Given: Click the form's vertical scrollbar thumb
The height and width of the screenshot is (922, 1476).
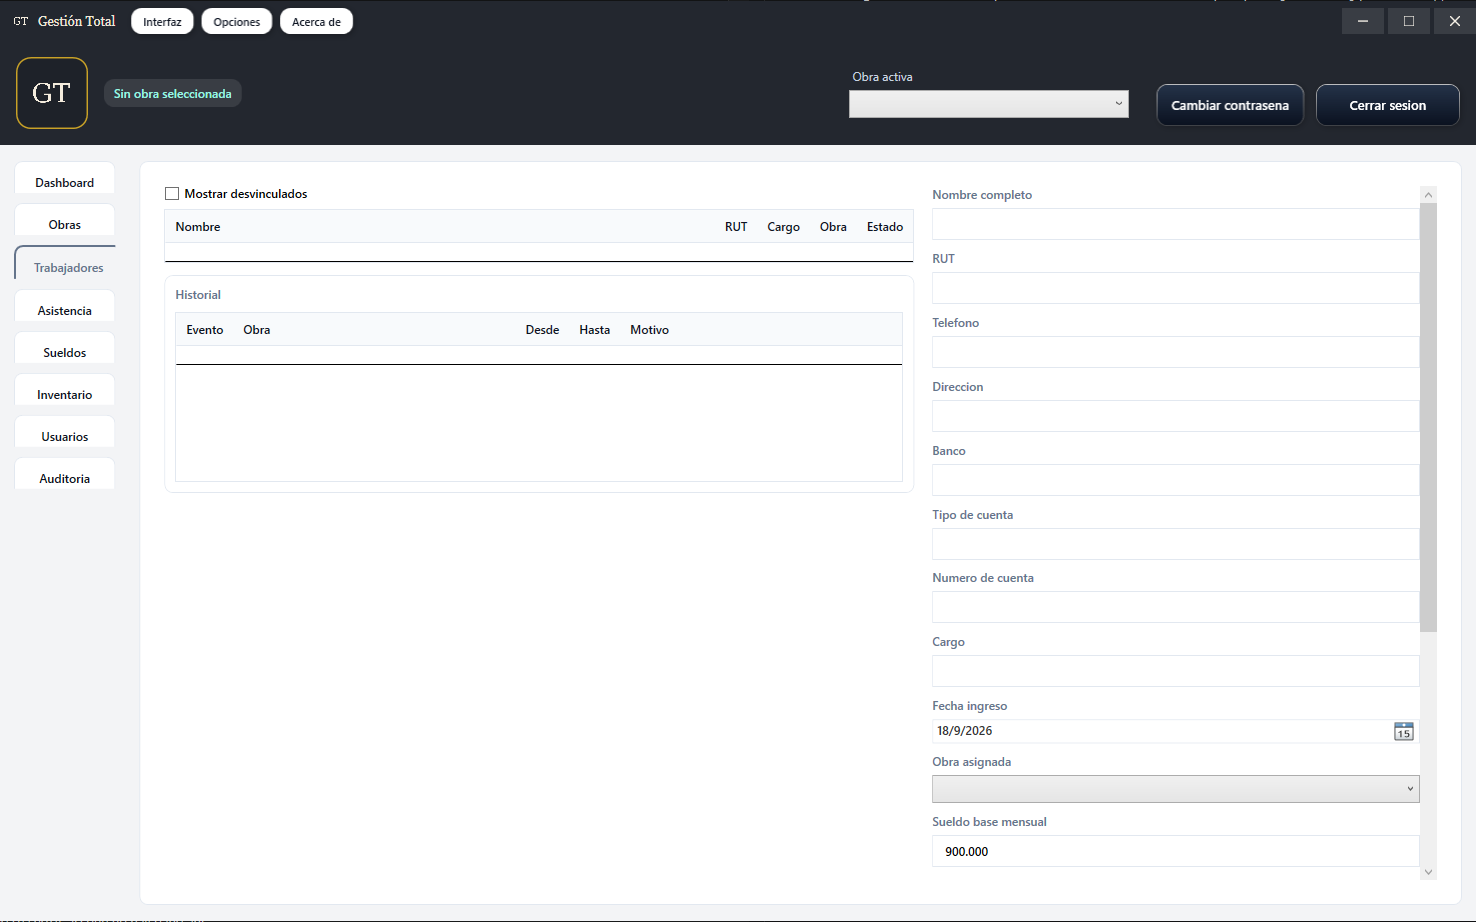Looking at the screenshot, I should (x=1428, y=417).
